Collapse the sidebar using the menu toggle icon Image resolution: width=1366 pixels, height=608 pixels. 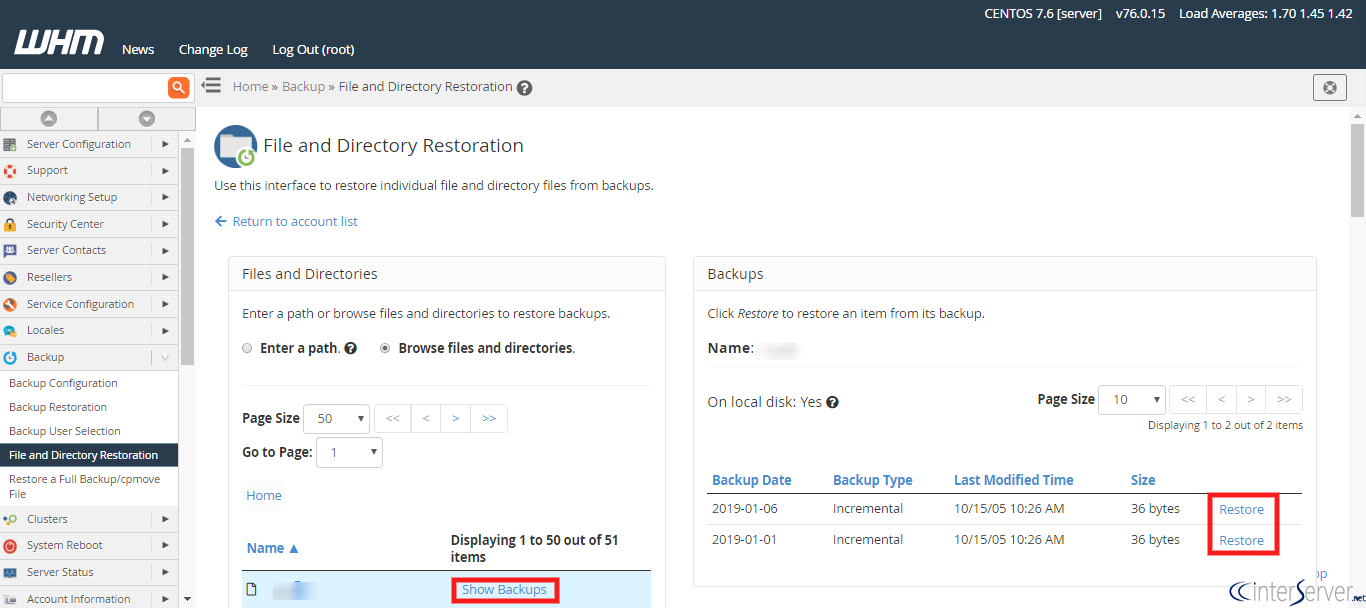point(211,86)
